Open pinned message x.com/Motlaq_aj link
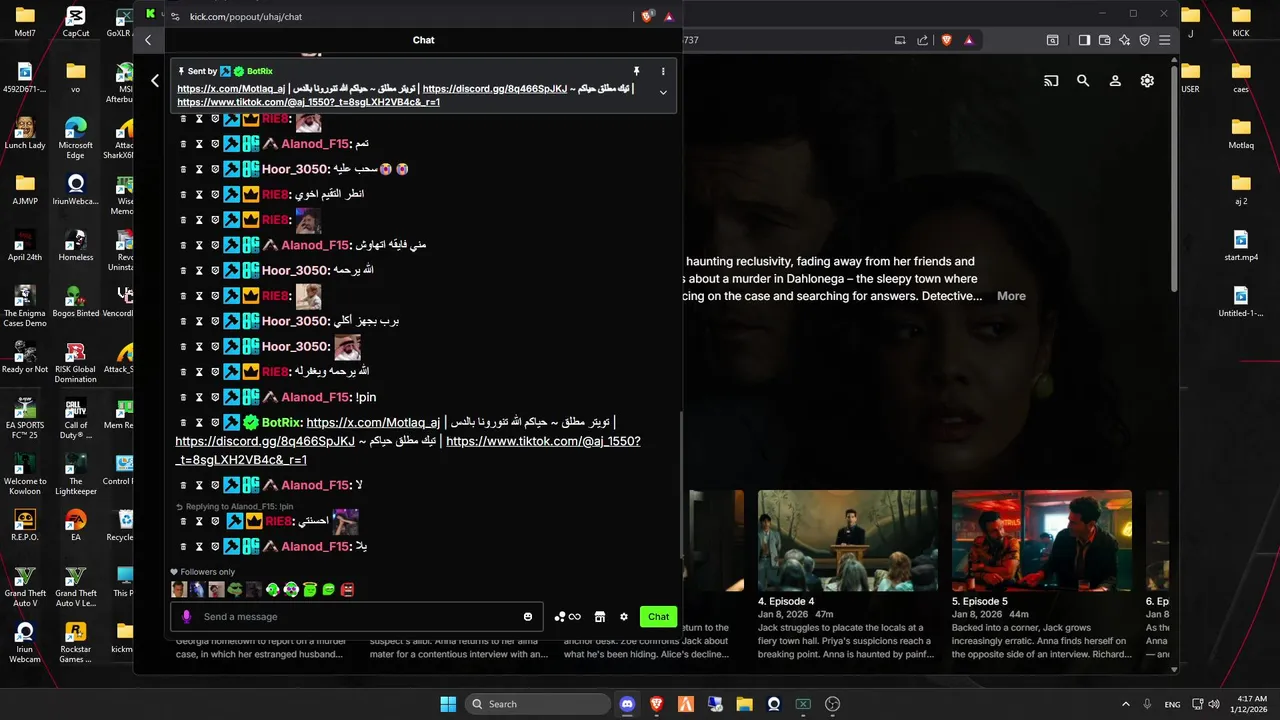Screen dimensions: 1280x720 tap(231, 88)
